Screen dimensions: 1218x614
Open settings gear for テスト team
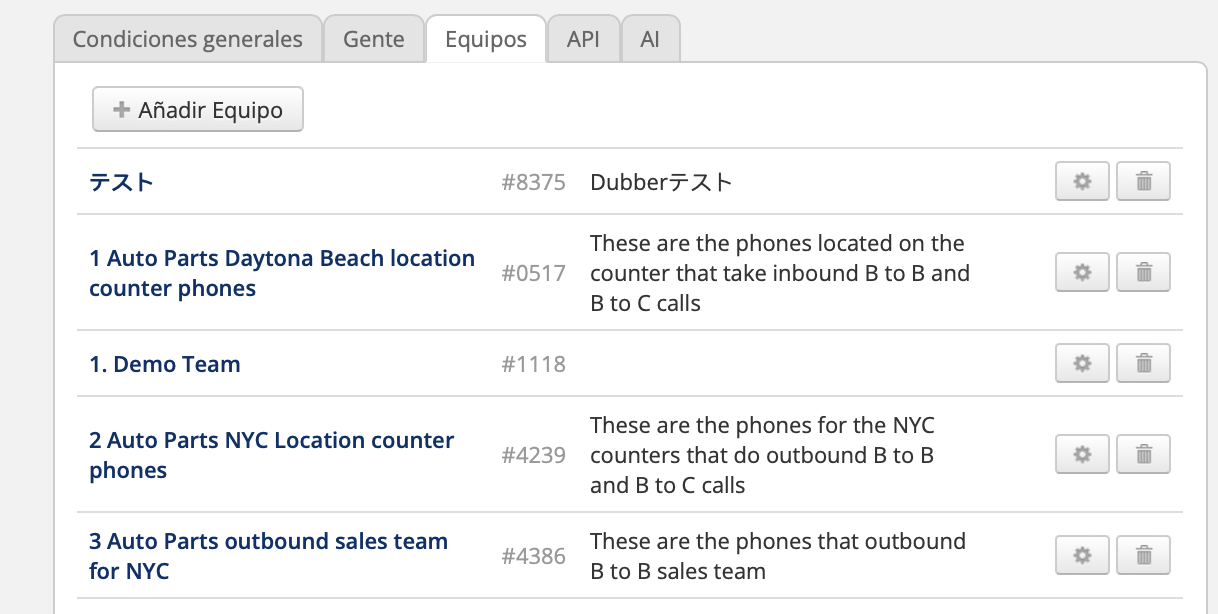[1082, 182]
